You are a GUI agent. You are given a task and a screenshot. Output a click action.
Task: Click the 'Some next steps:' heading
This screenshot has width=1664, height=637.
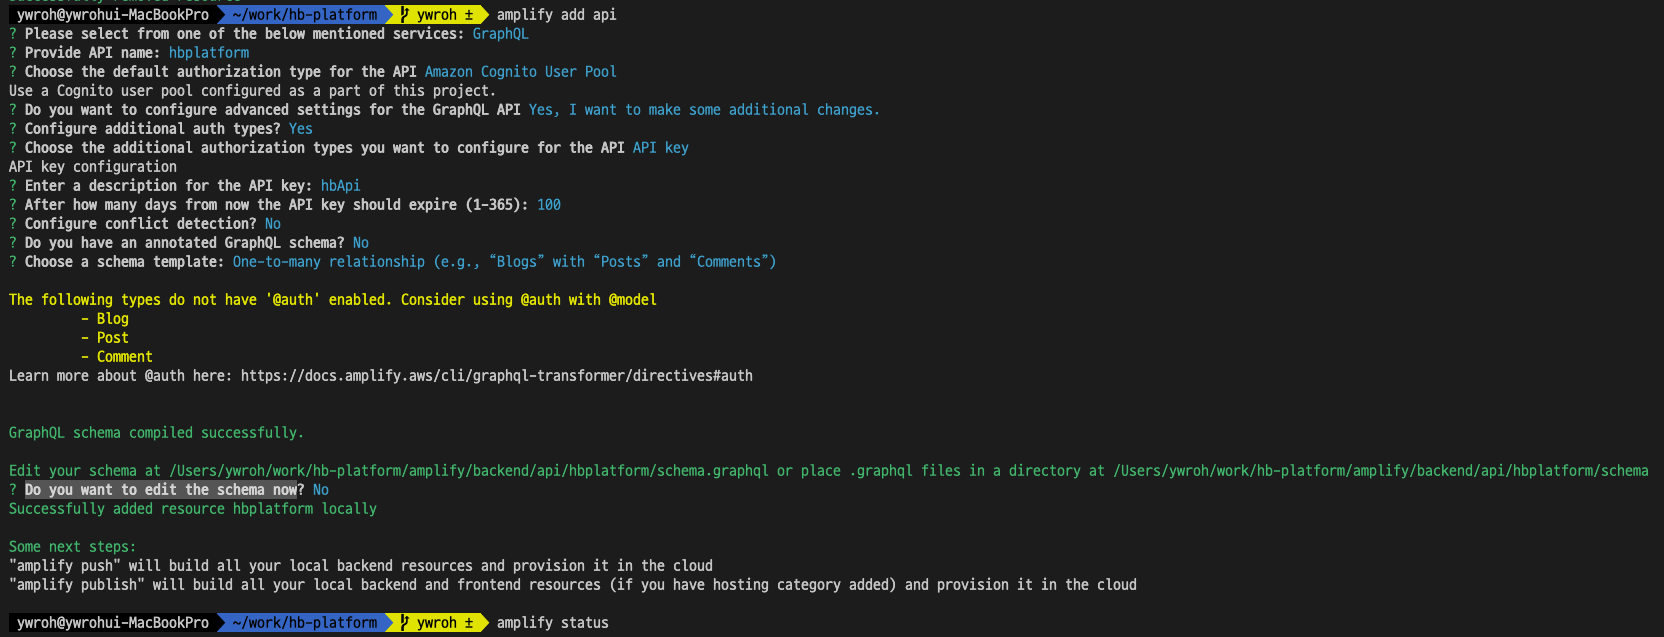pos(73,547)
